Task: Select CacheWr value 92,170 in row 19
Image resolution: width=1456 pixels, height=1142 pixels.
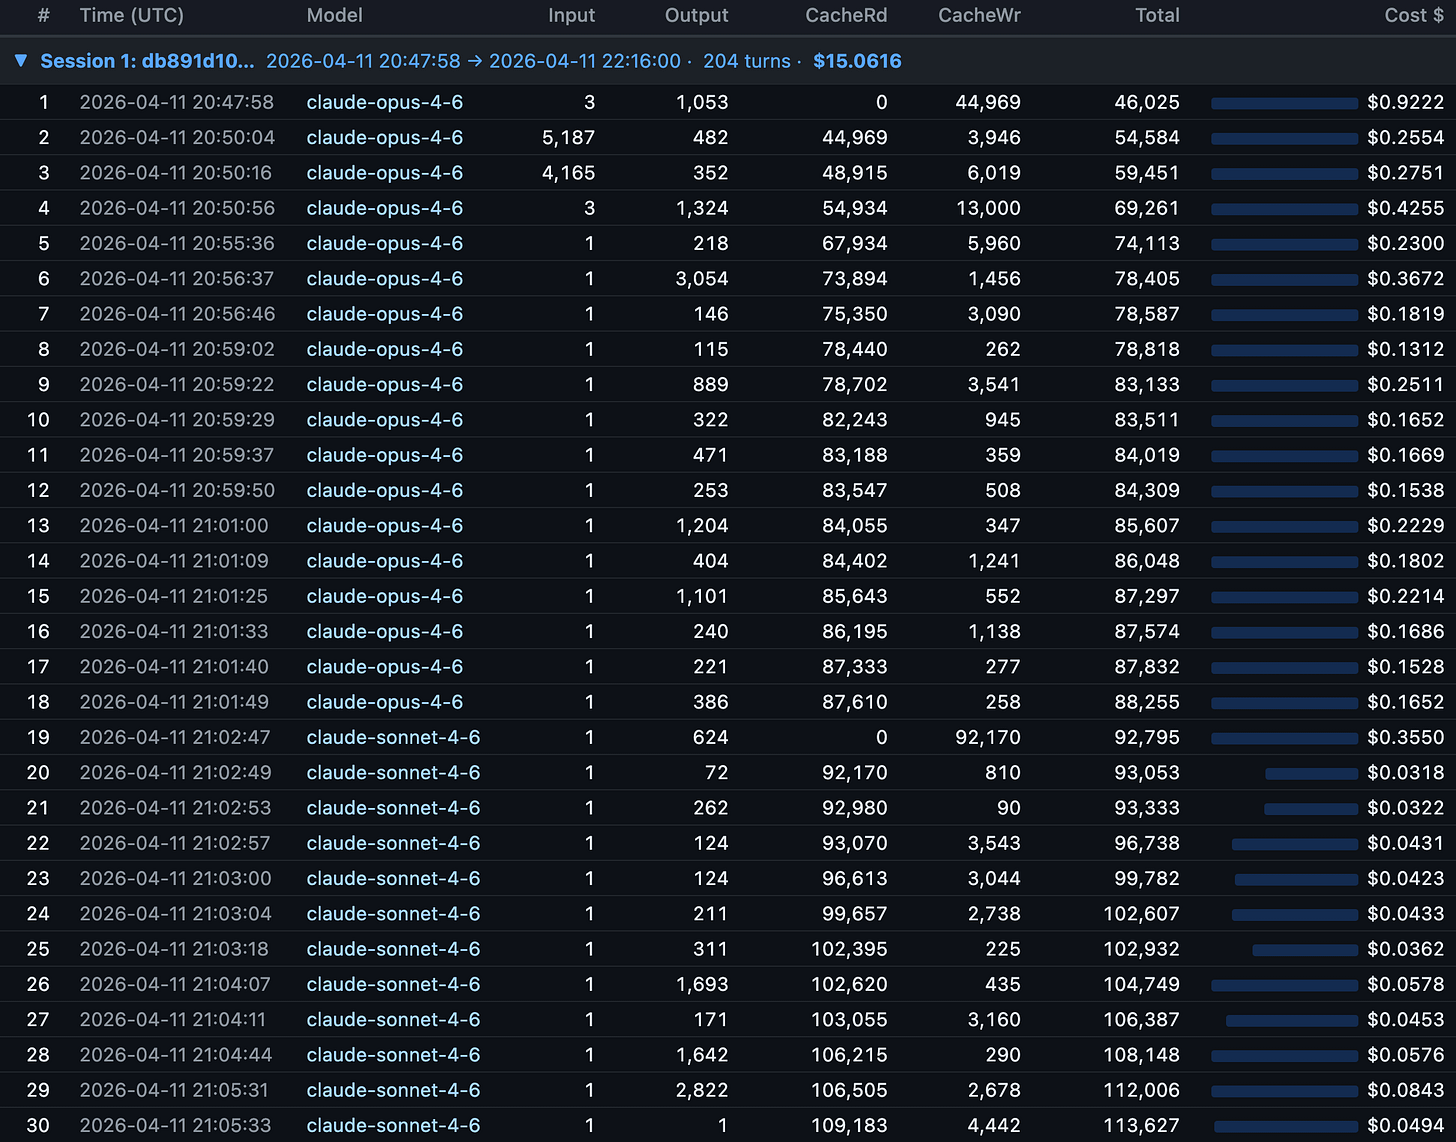Action: pos(988,737)
